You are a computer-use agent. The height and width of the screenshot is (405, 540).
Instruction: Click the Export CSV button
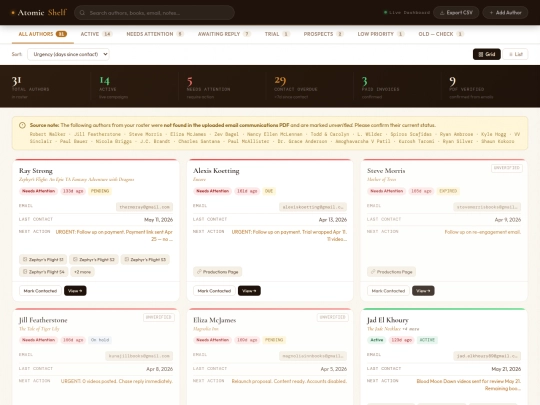pyautogui.click(x=456, y=13)
